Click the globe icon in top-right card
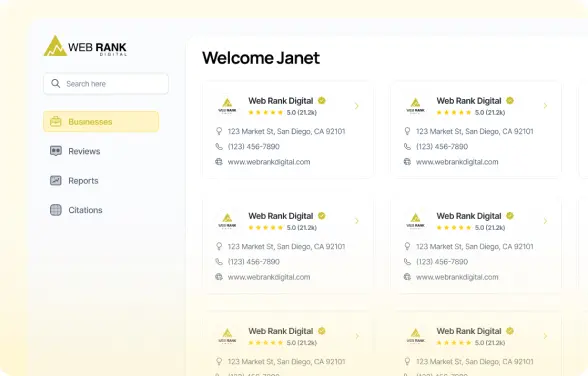 tap(407, 162)
